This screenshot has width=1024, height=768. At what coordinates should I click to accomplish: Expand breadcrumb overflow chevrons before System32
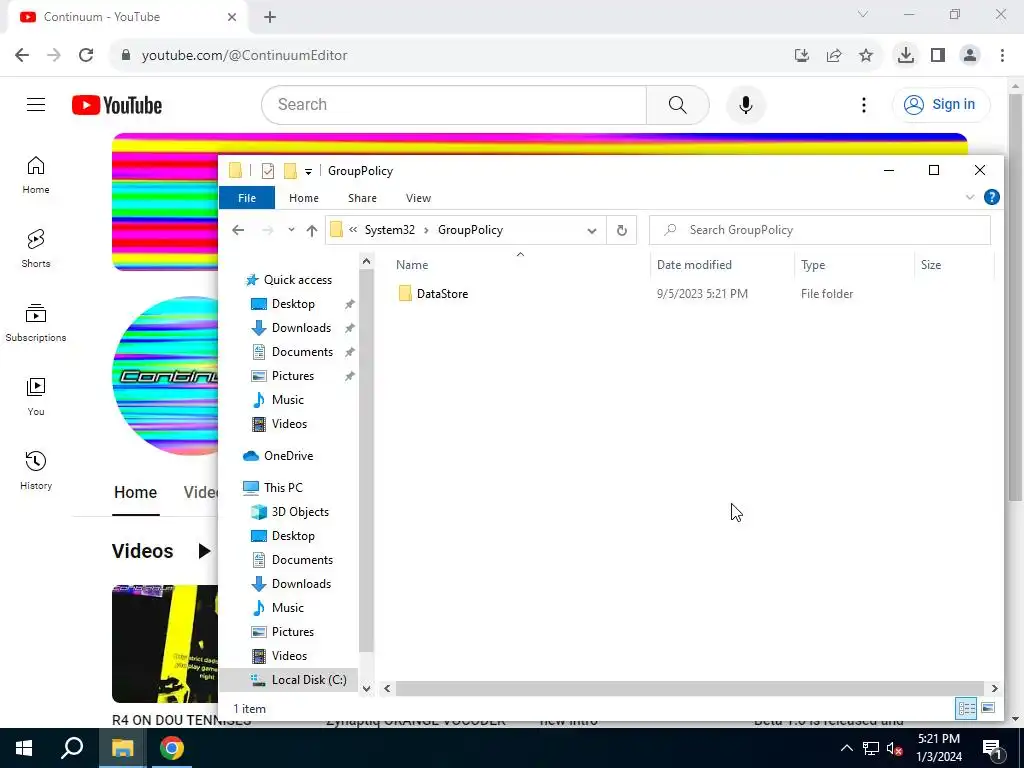click(353, 230)
